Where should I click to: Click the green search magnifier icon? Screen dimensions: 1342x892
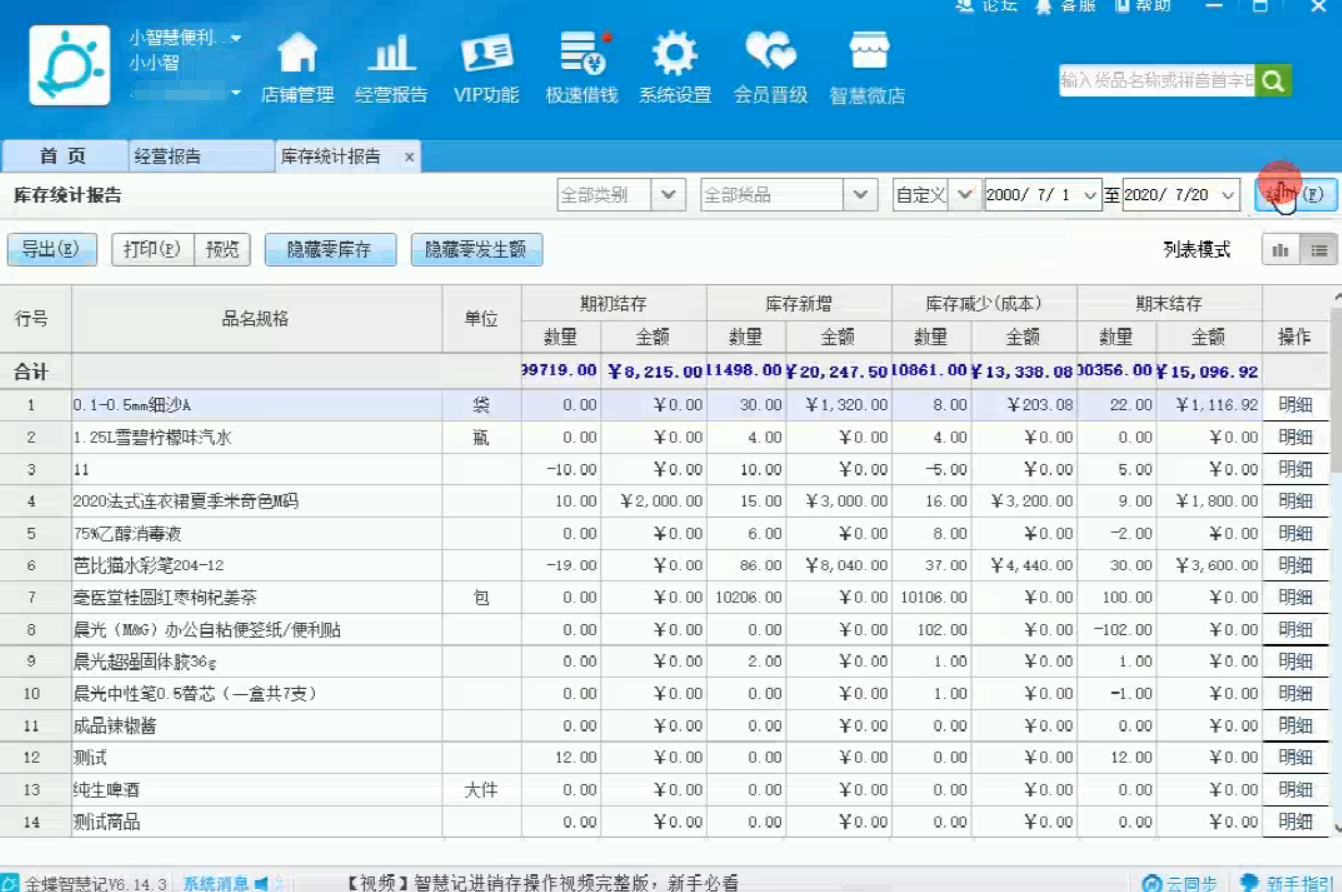pos(1273,81)
